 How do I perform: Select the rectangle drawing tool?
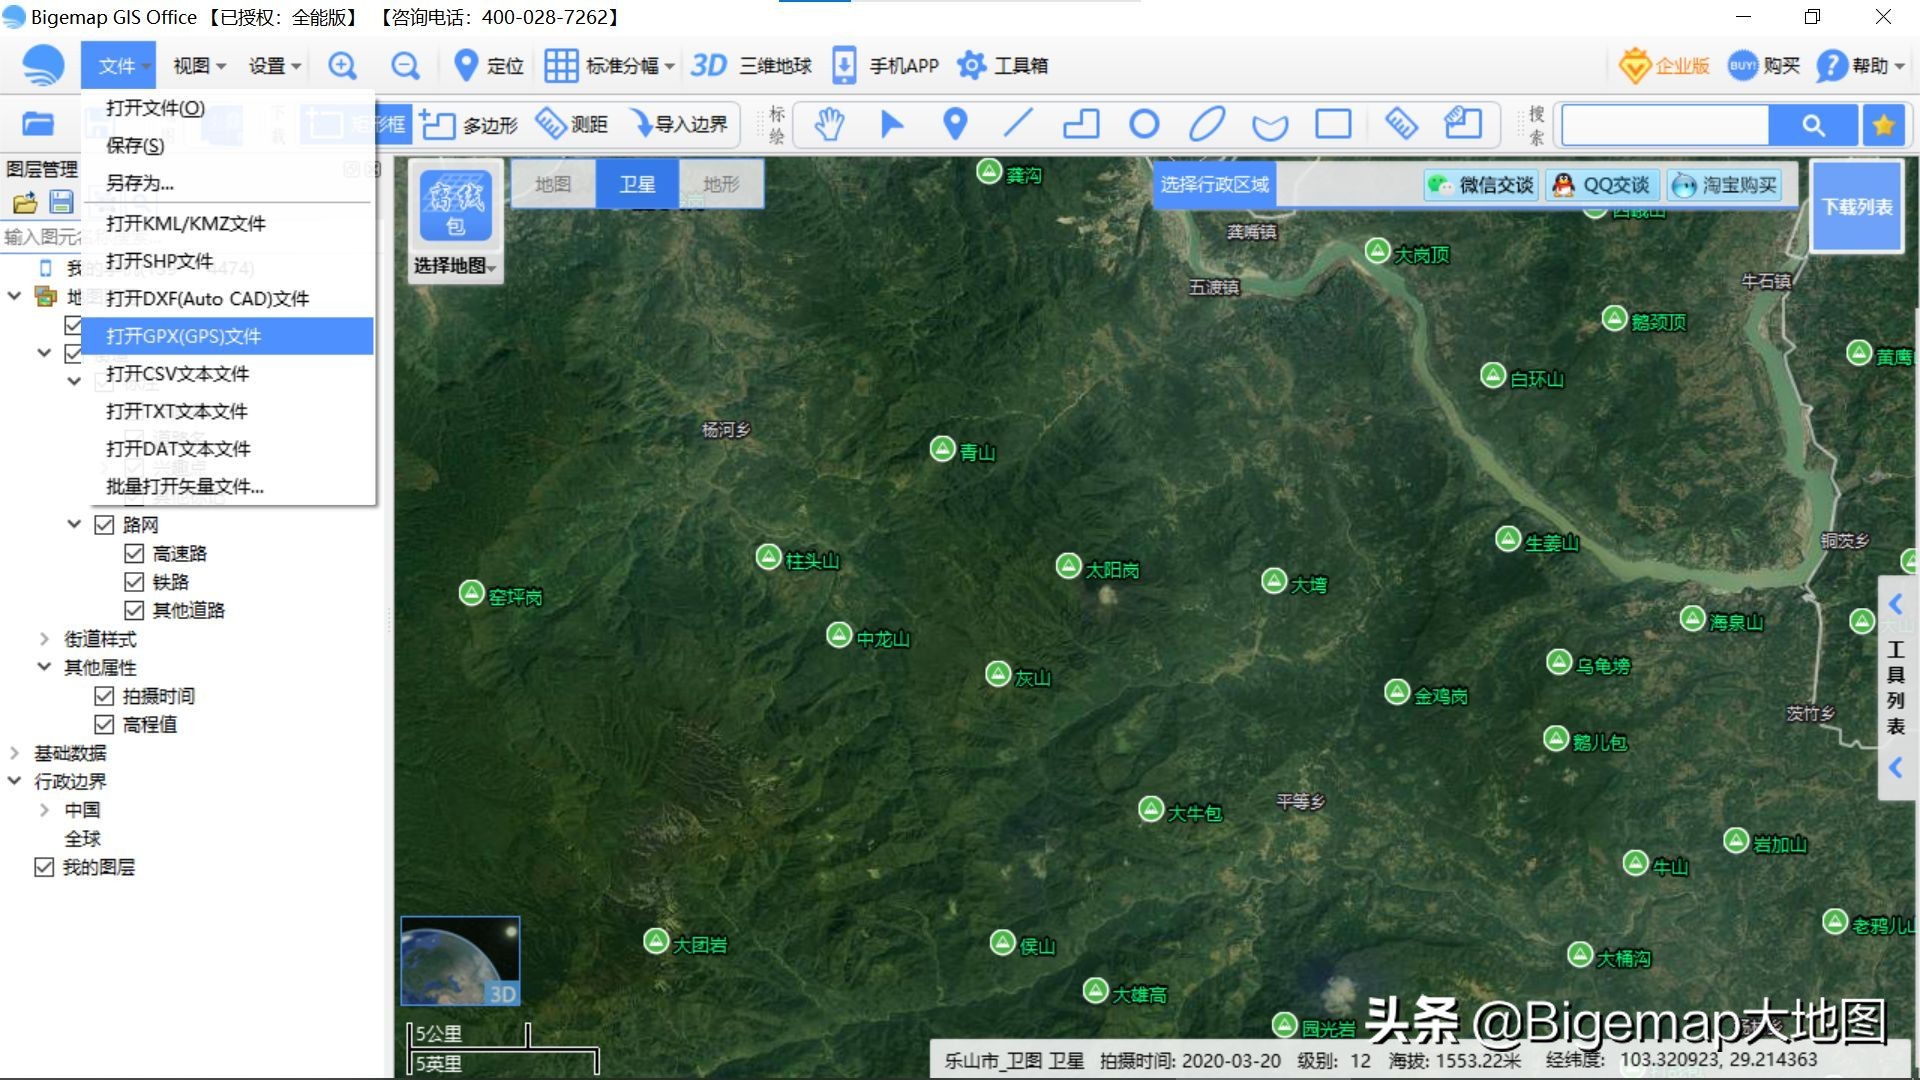coord(1333,124)
